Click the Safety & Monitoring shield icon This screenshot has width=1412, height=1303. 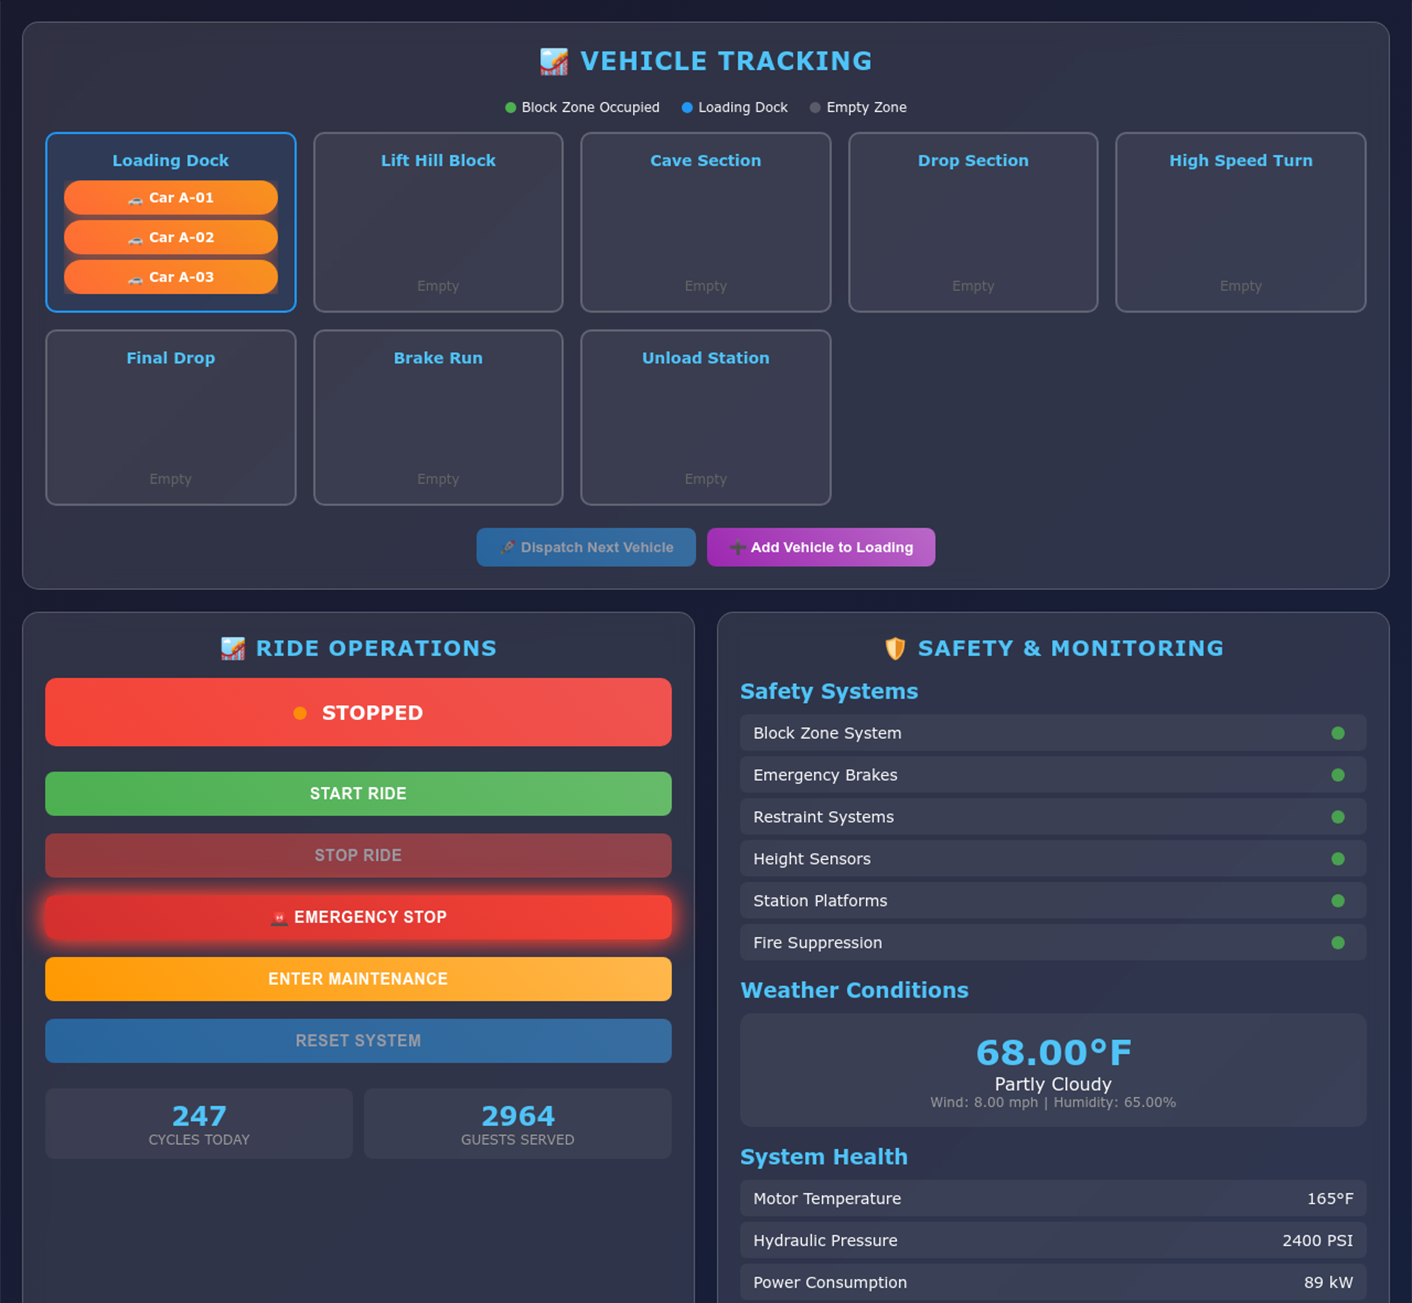tap(895, 649)
